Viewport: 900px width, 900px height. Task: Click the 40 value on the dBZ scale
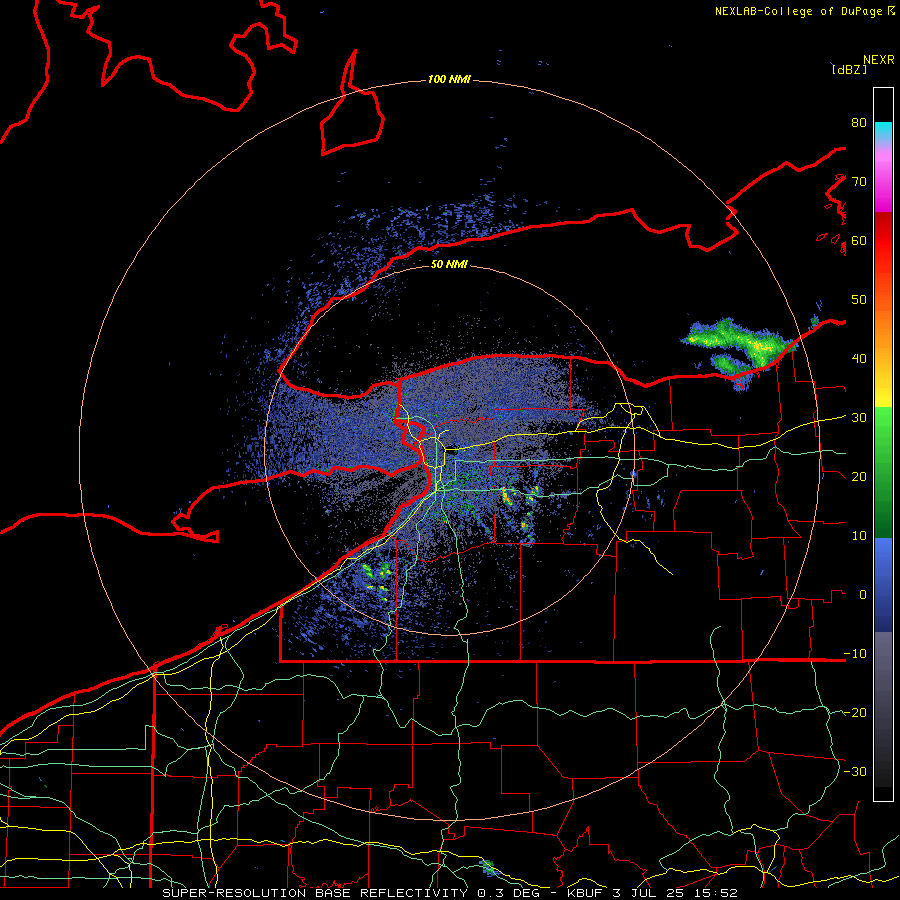coord(859,359)
